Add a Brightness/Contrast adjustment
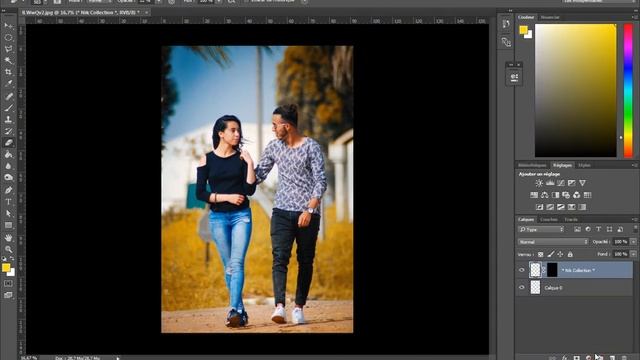Screen dimensions: 640x360 coord(539,183)
